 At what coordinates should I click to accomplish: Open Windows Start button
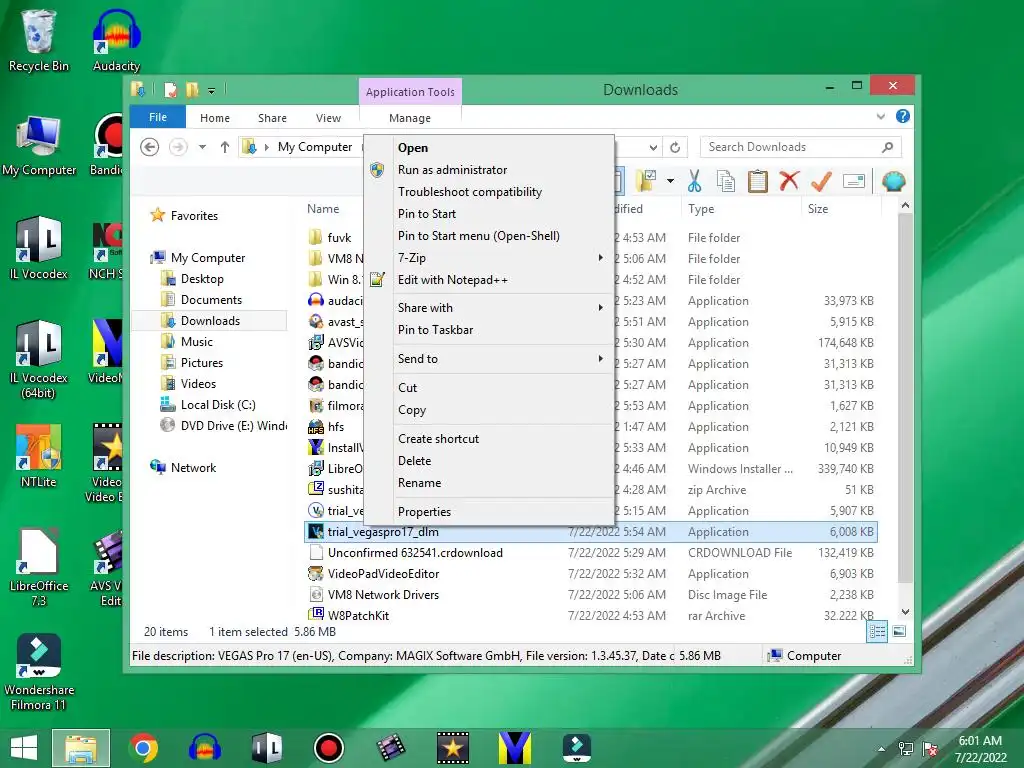pos(24,748)
